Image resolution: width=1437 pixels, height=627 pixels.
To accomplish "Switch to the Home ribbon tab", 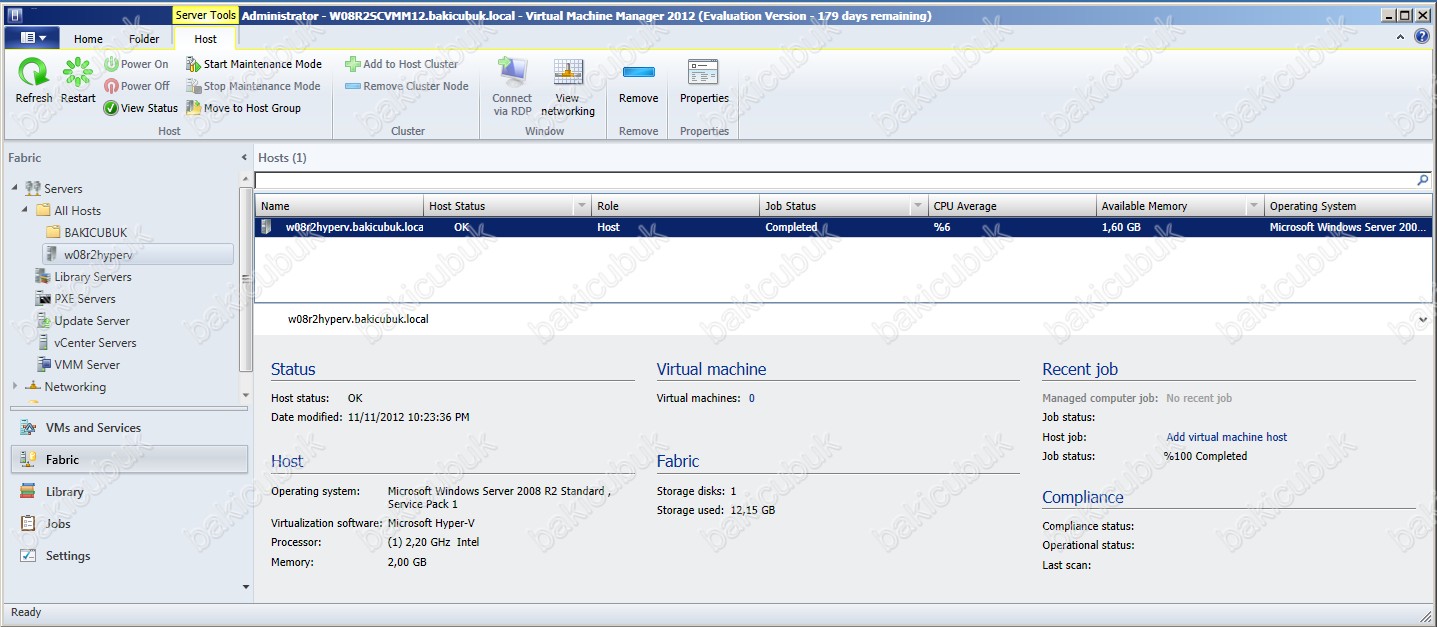I will coord(88,39).
